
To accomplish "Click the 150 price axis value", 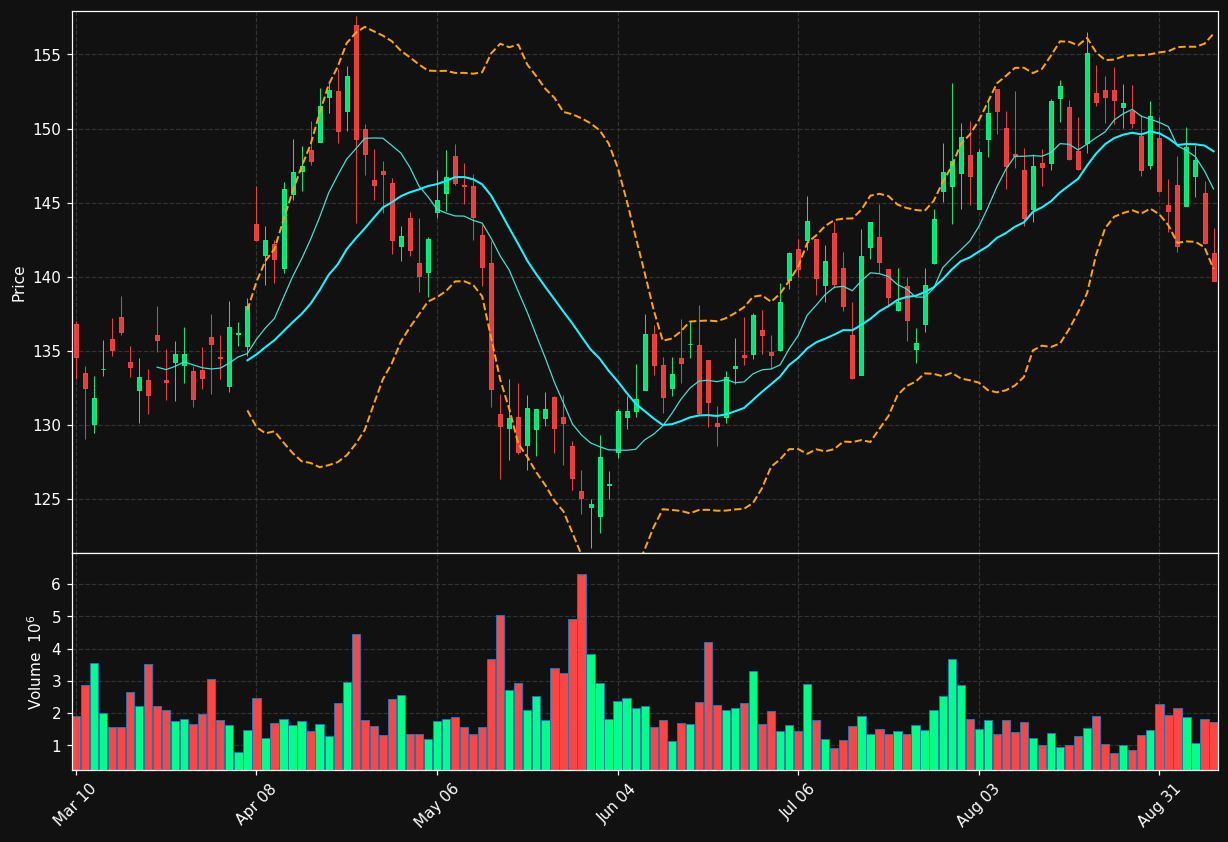I will click(49, 129).
